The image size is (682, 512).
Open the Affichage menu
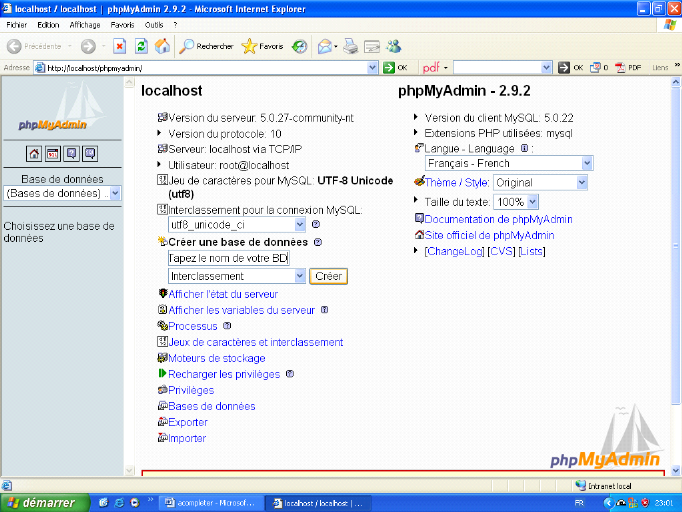(85, 25)
